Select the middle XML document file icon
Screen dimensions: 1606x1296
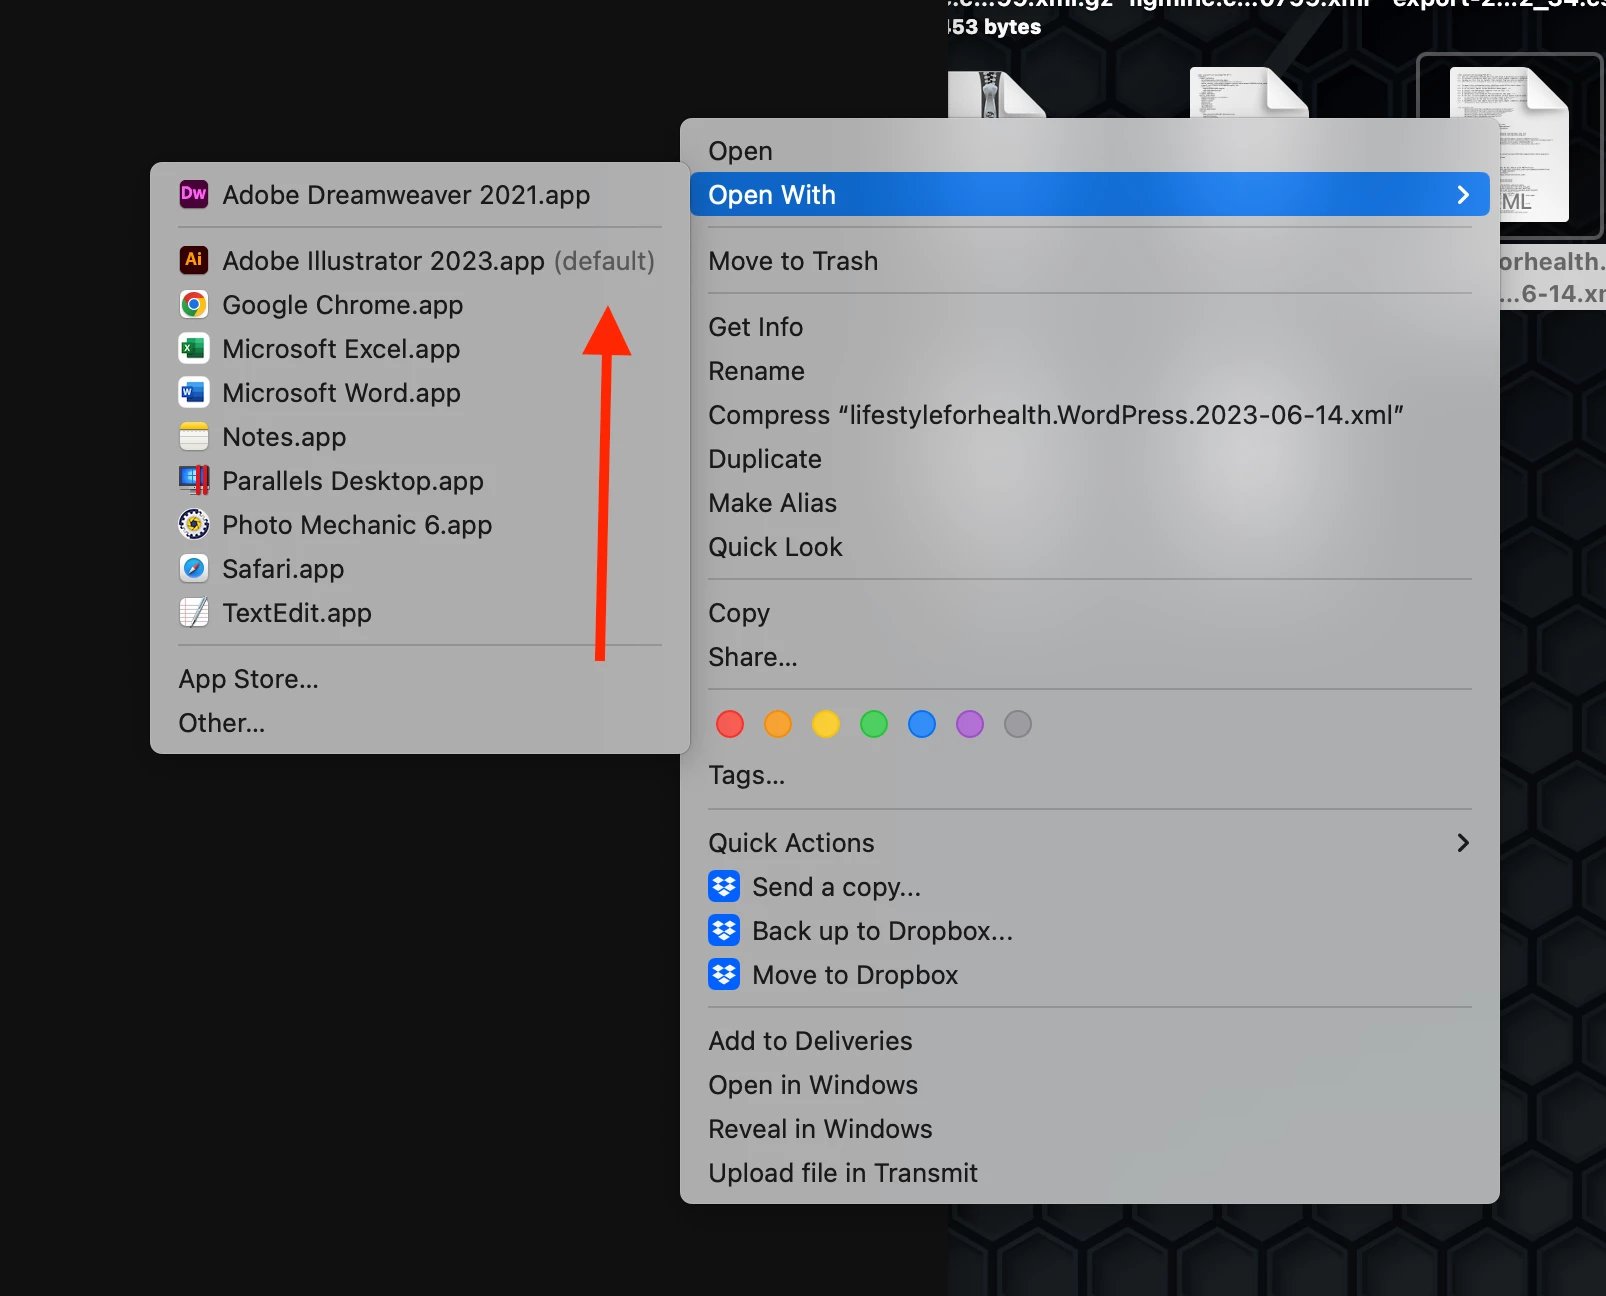pos(1248,92)
